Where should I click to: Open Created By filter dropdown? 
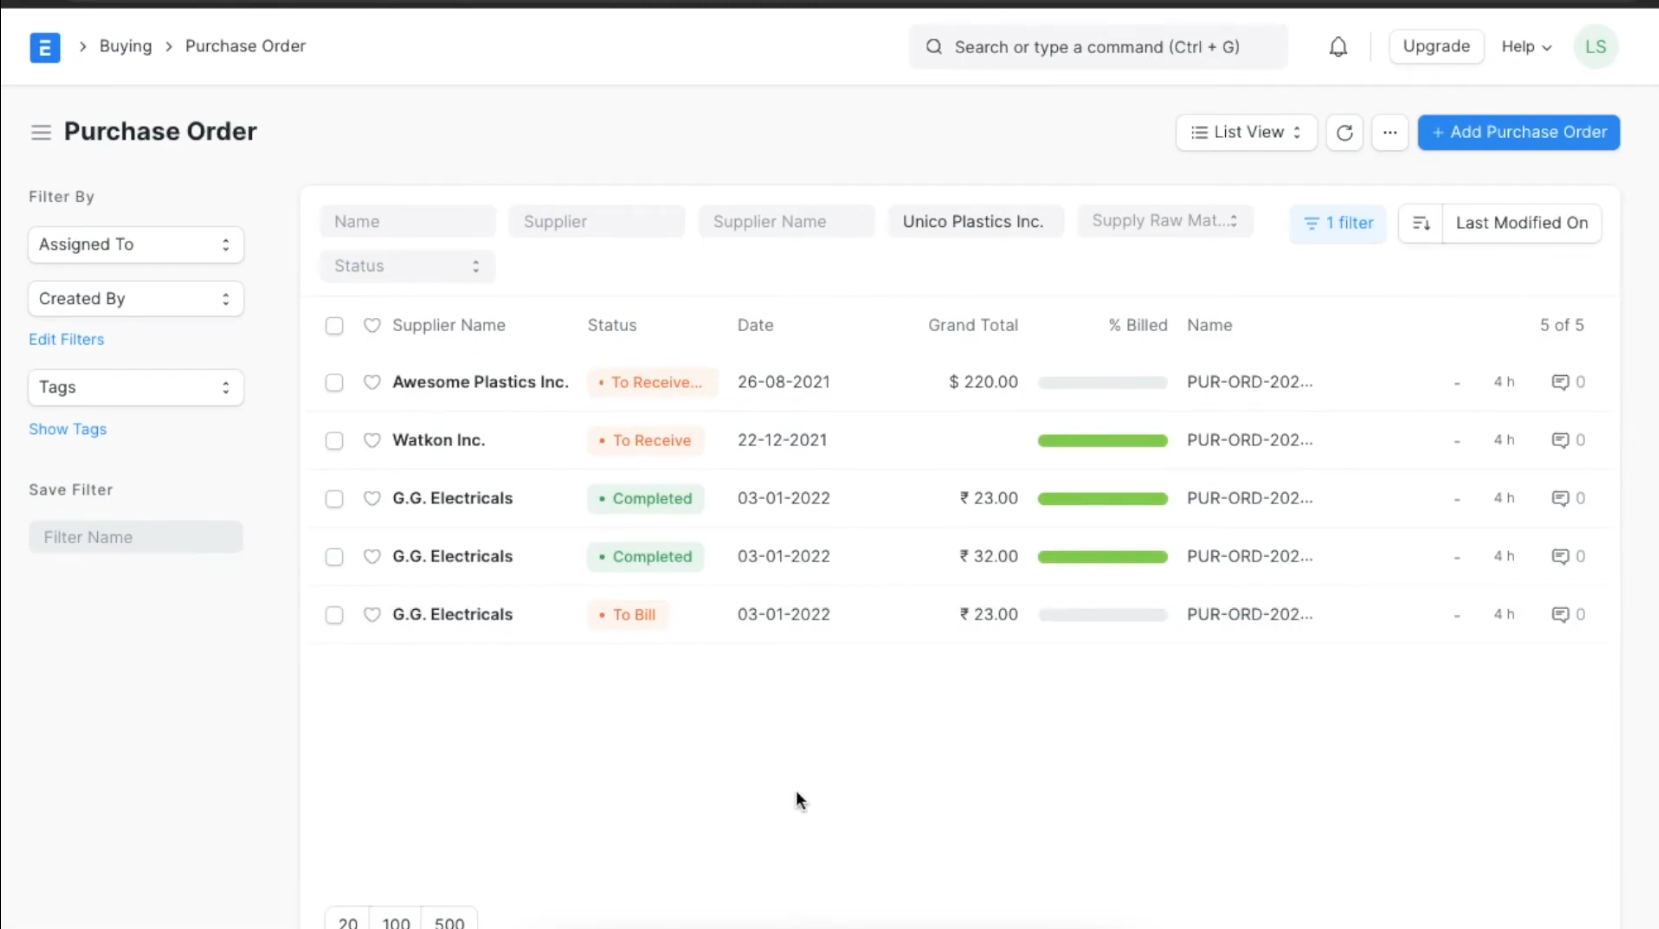(x=136, y=298)
